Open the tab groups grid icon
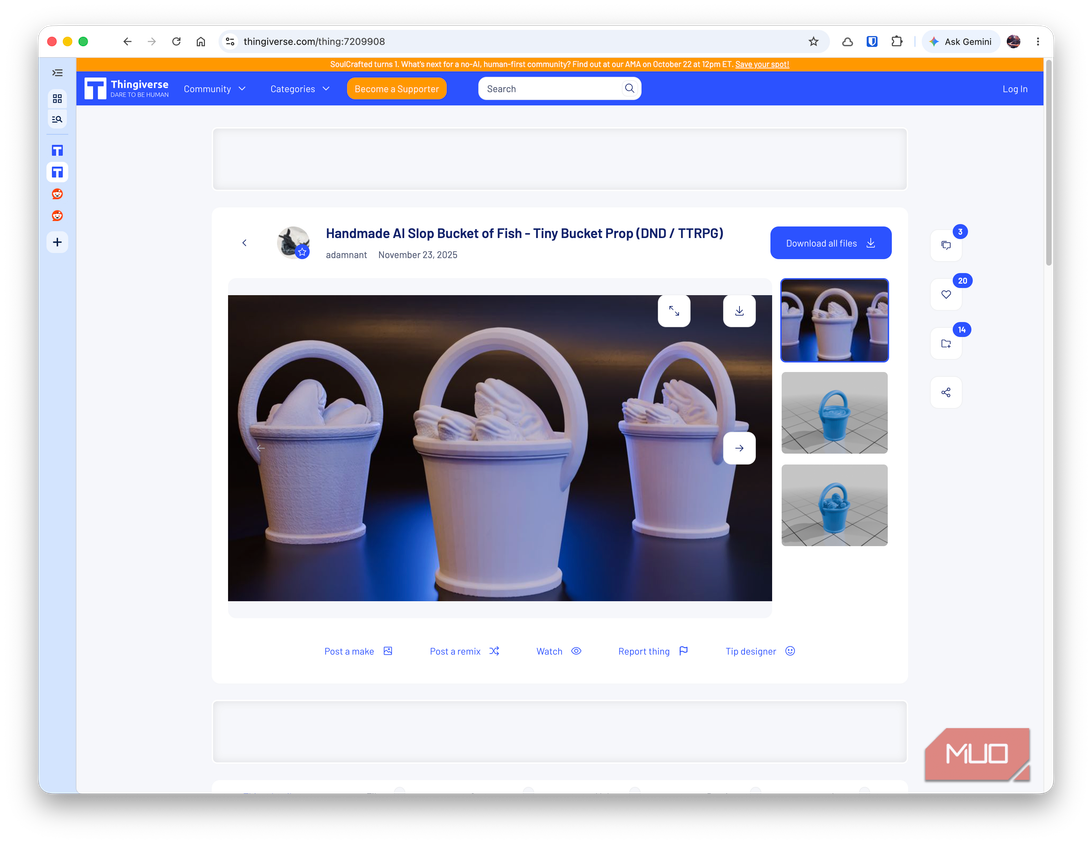 (57, 98)
